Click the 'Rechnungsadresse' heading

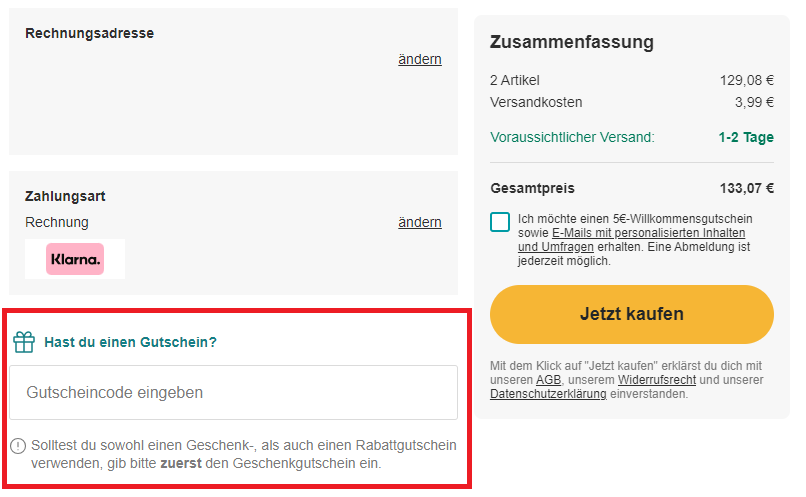(x=89, y=33)
